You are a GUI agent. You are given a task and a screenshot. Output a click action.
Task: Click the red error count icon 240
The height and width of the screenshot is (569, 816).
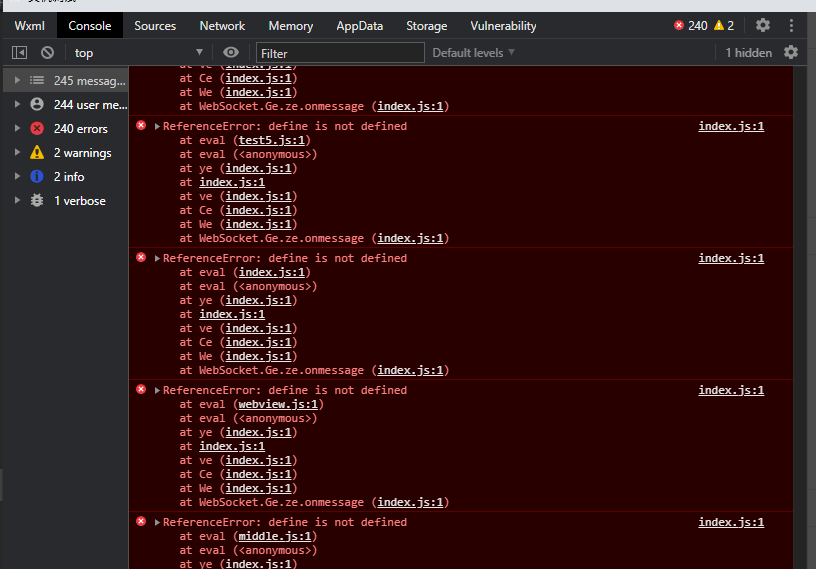click(x=679, y=26)
